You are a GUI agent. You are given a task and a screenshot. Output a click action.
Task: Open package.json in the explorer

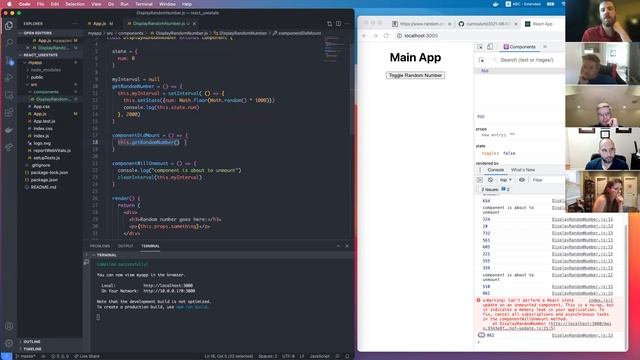tap(44, 180)
